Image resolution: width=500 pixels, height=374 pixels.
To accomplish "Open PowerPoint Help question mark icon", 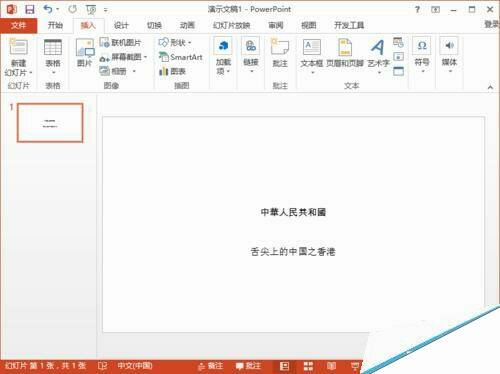I will 417,9.
